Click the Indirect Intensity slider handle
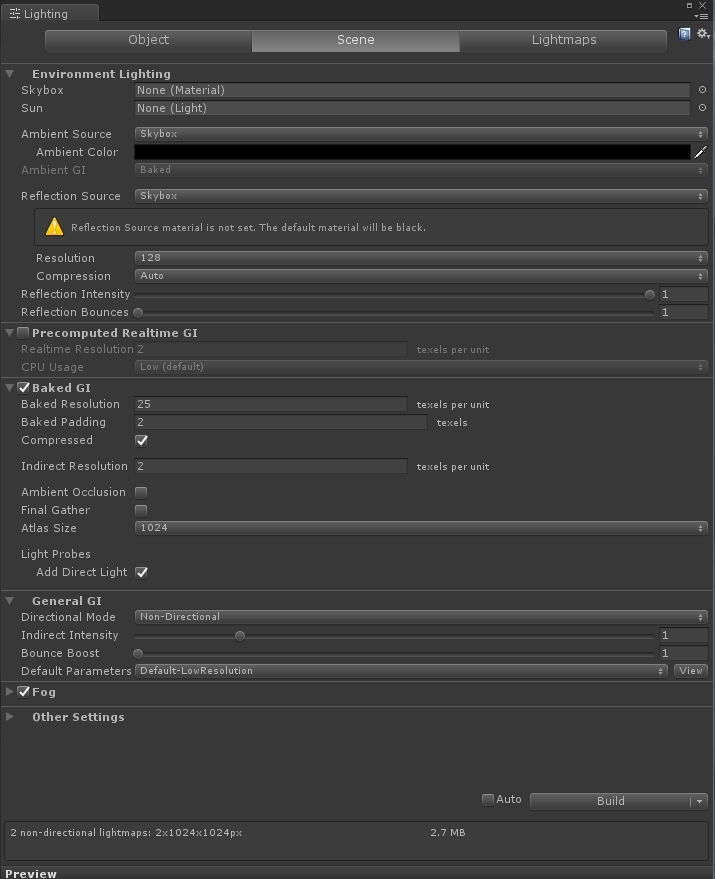 (x=240, y=636)
